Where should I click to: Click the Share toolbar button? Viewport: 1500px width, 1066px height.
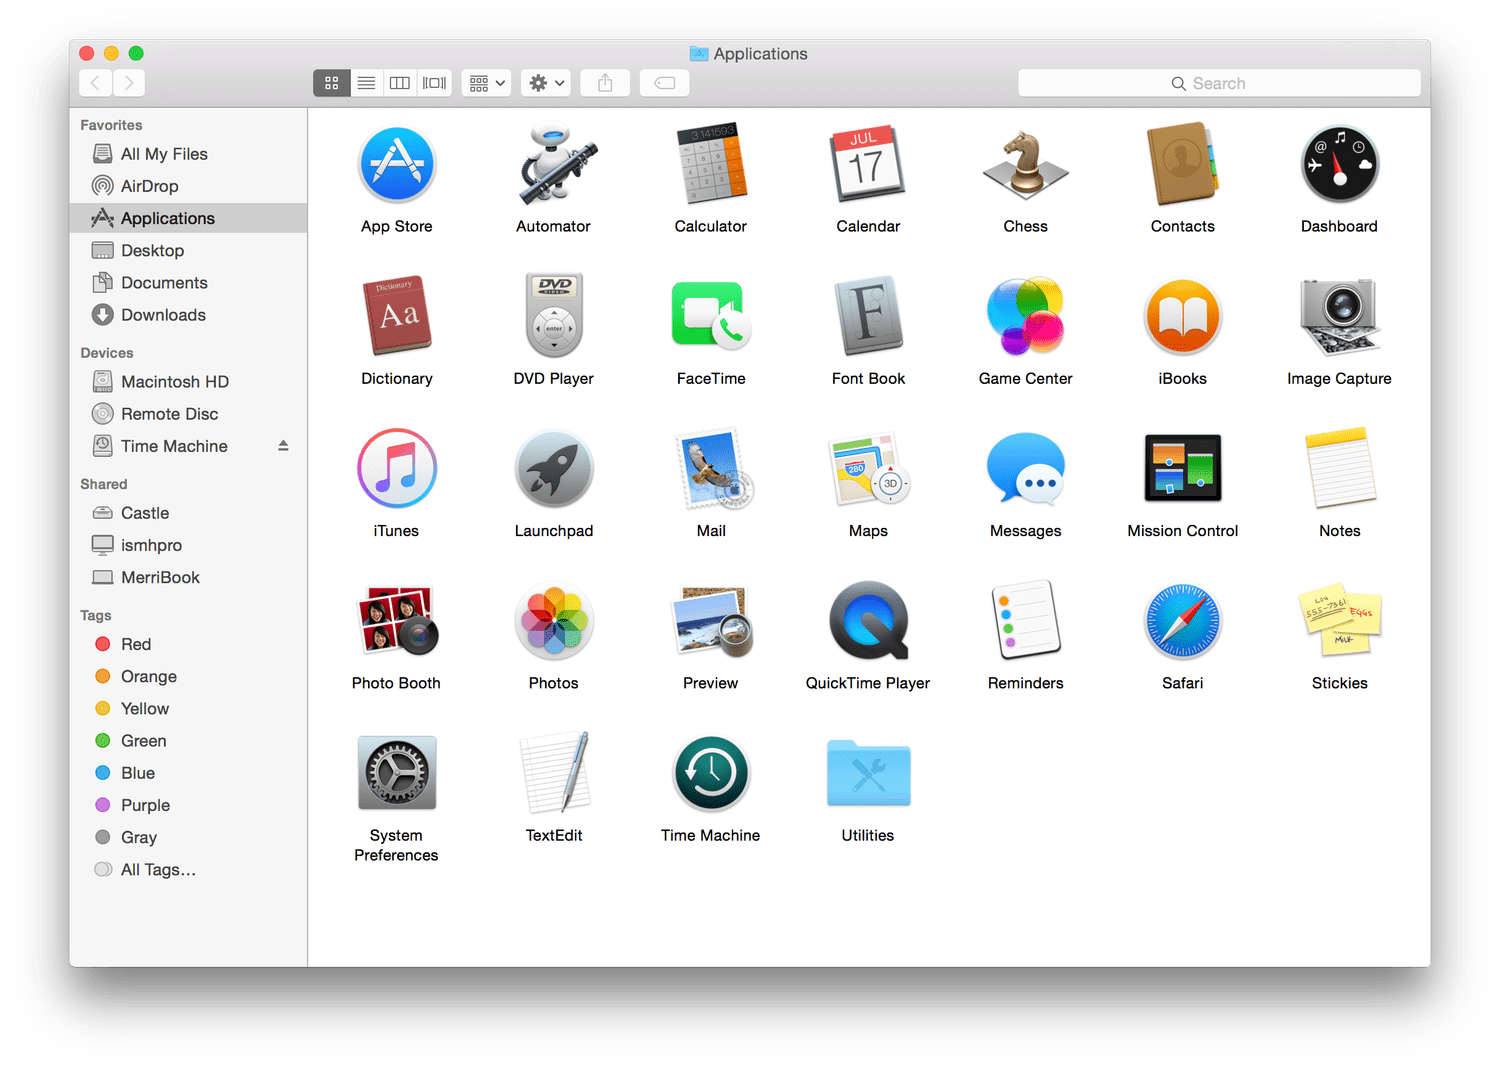coord(605,83)
